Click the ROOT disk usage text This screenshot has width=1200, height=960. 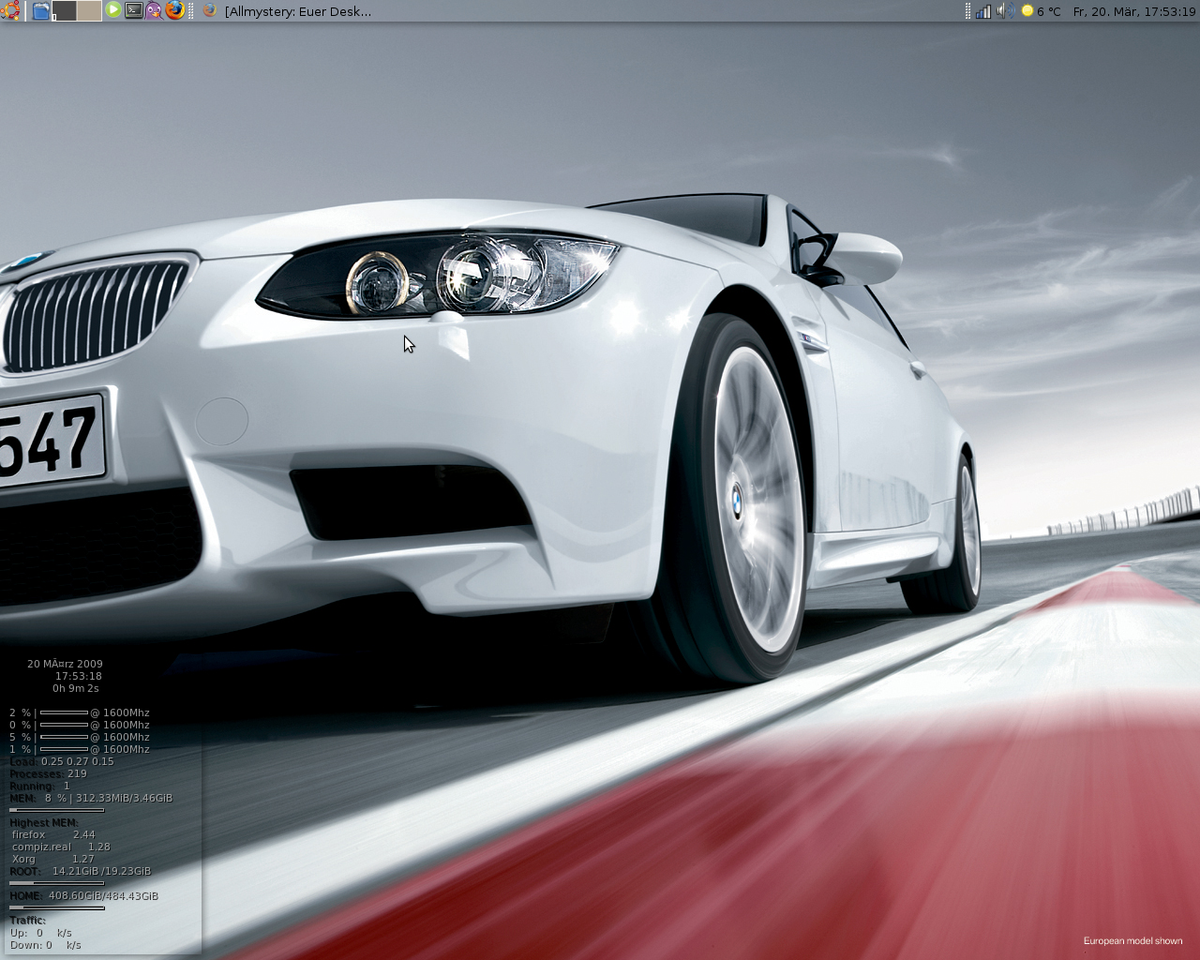click(x=80, y=871)
